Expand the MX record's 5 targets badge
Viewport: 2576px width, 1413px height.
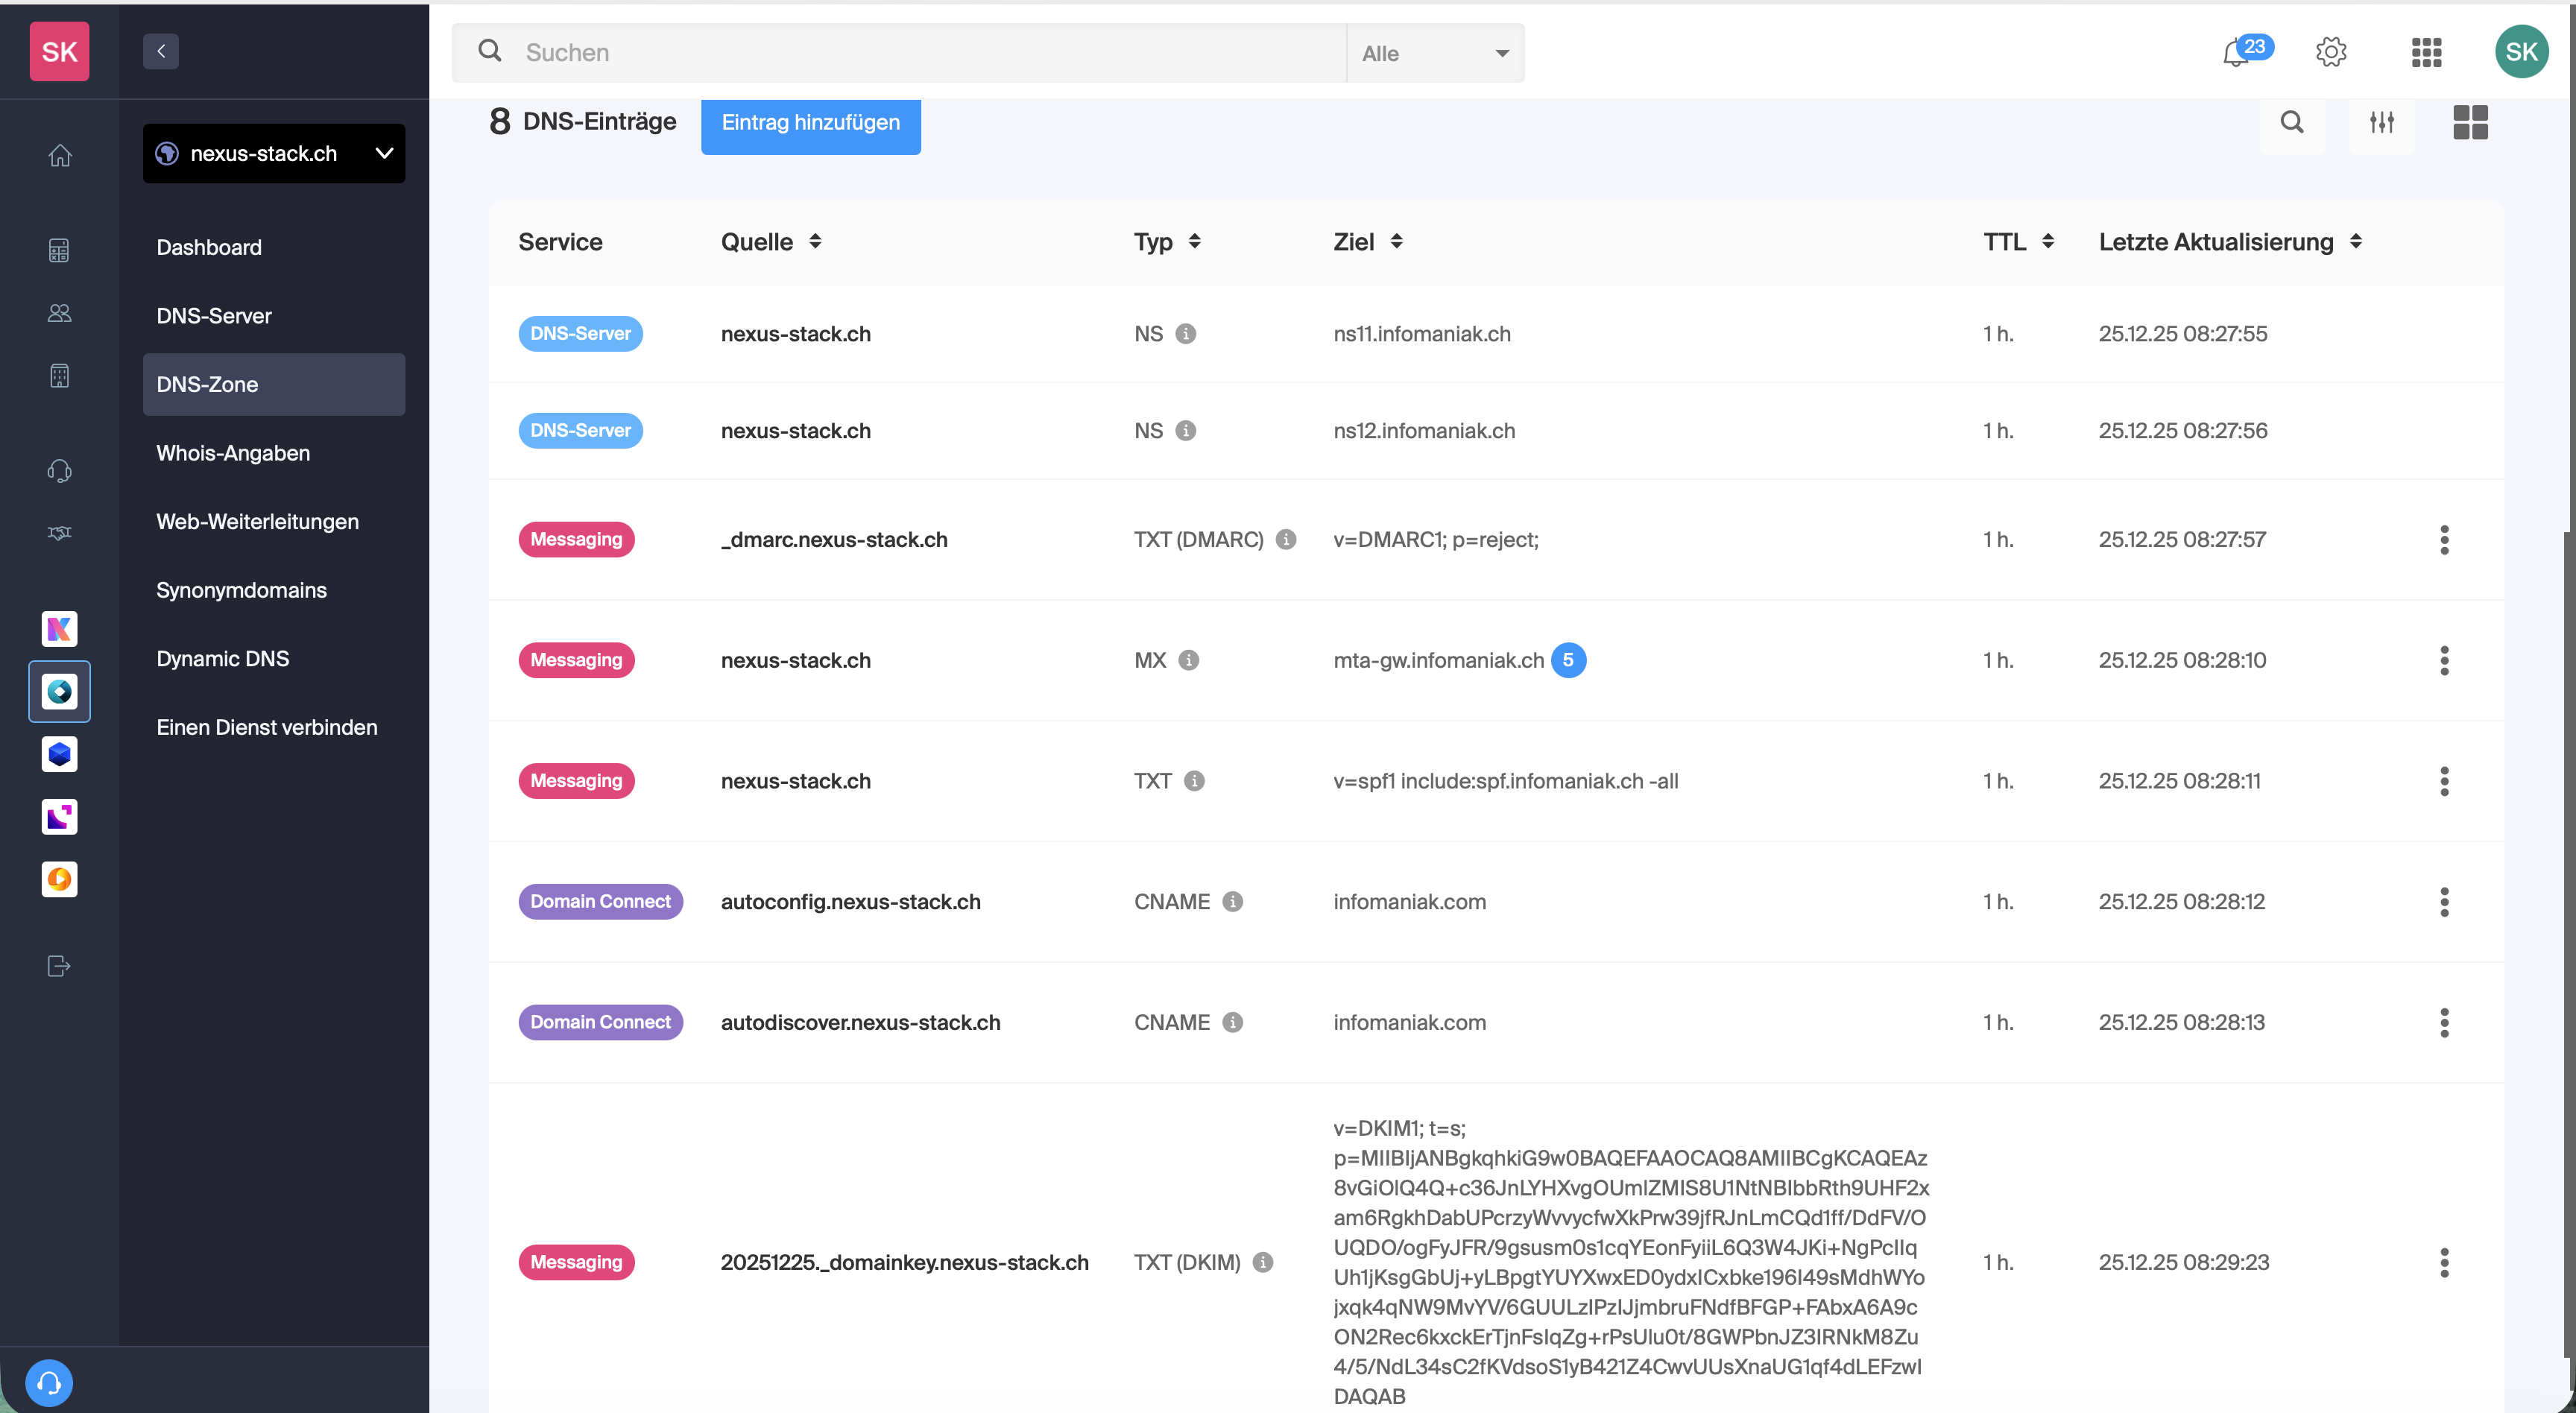[1568, 660]
